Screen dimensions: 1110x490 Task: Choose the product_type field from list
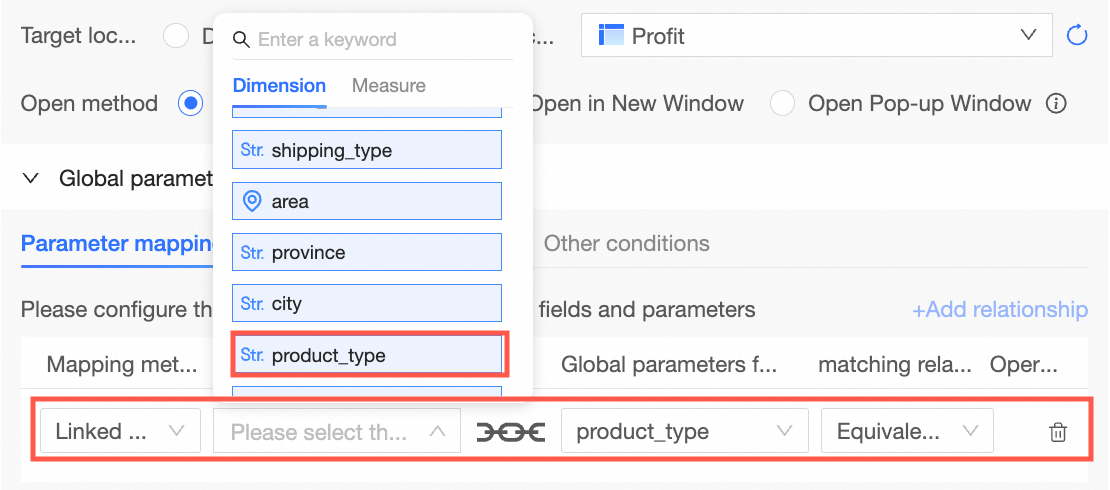coord(367,355)
